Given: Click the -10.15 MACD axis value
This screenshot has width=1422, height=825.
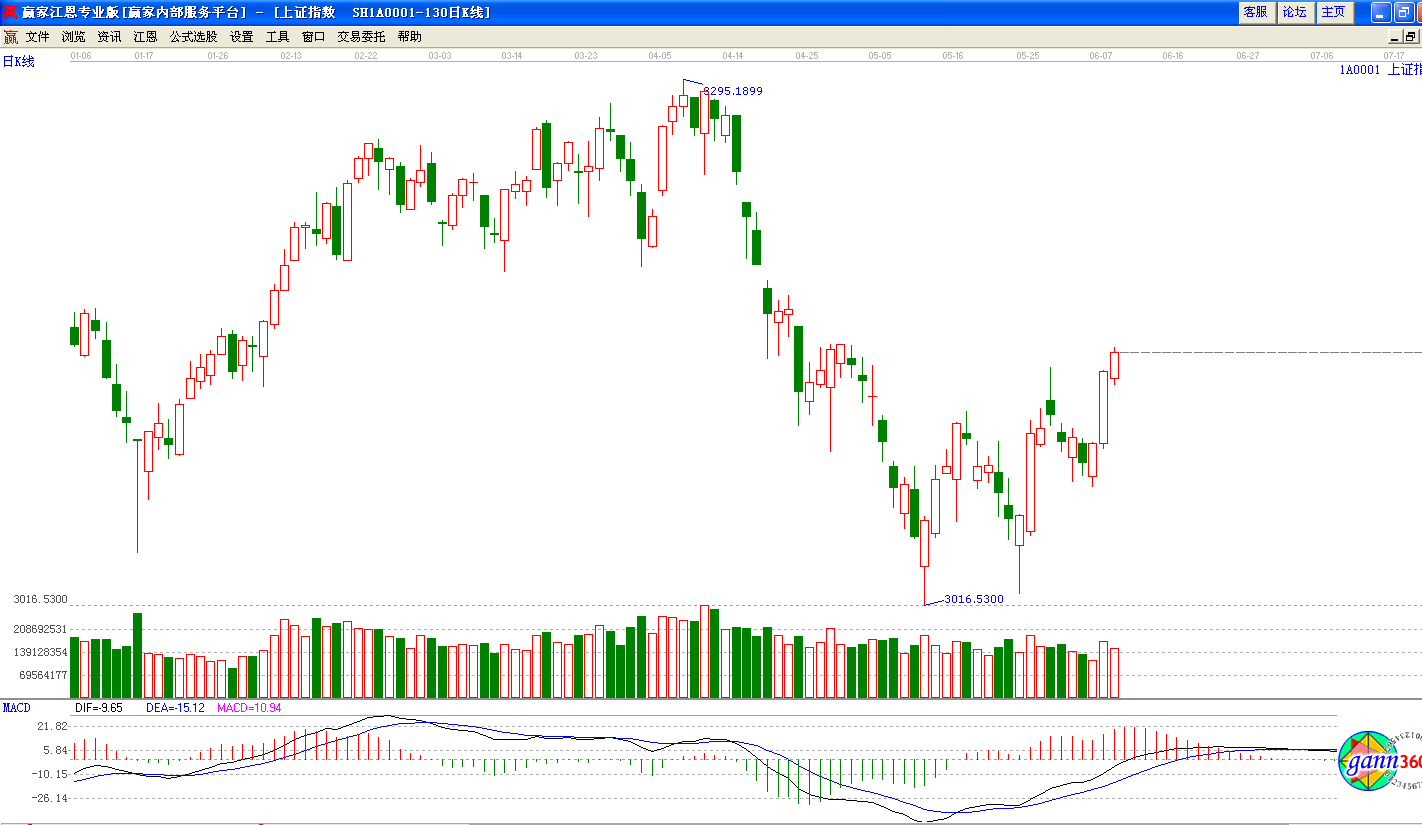Looking at the screenshot, I should click(50, 774).
